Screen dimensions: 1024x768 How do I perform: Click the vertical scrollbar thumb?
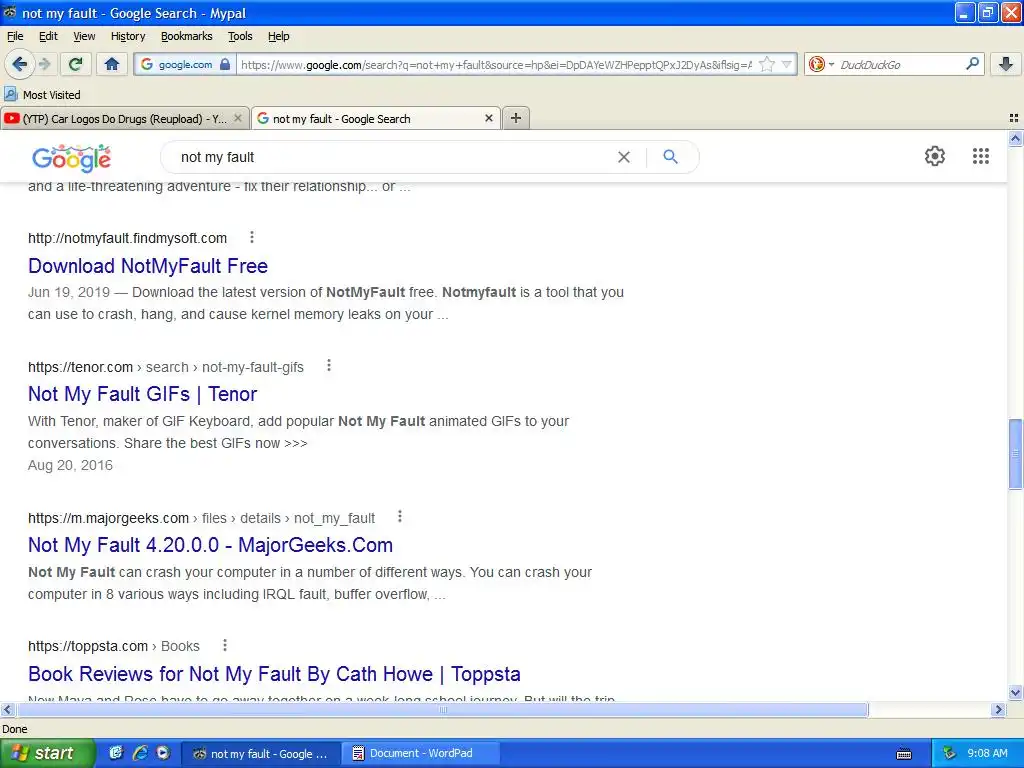tap(1015, 454)
